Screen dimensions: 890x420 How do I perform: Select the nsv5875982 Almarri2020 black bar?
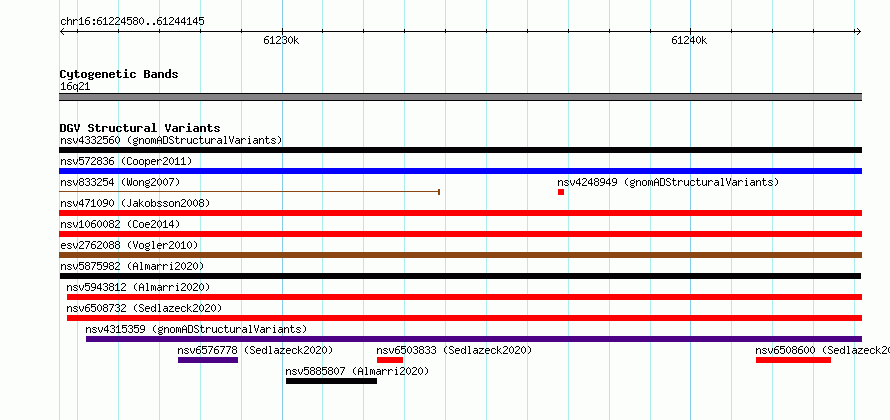click(460, 276)
